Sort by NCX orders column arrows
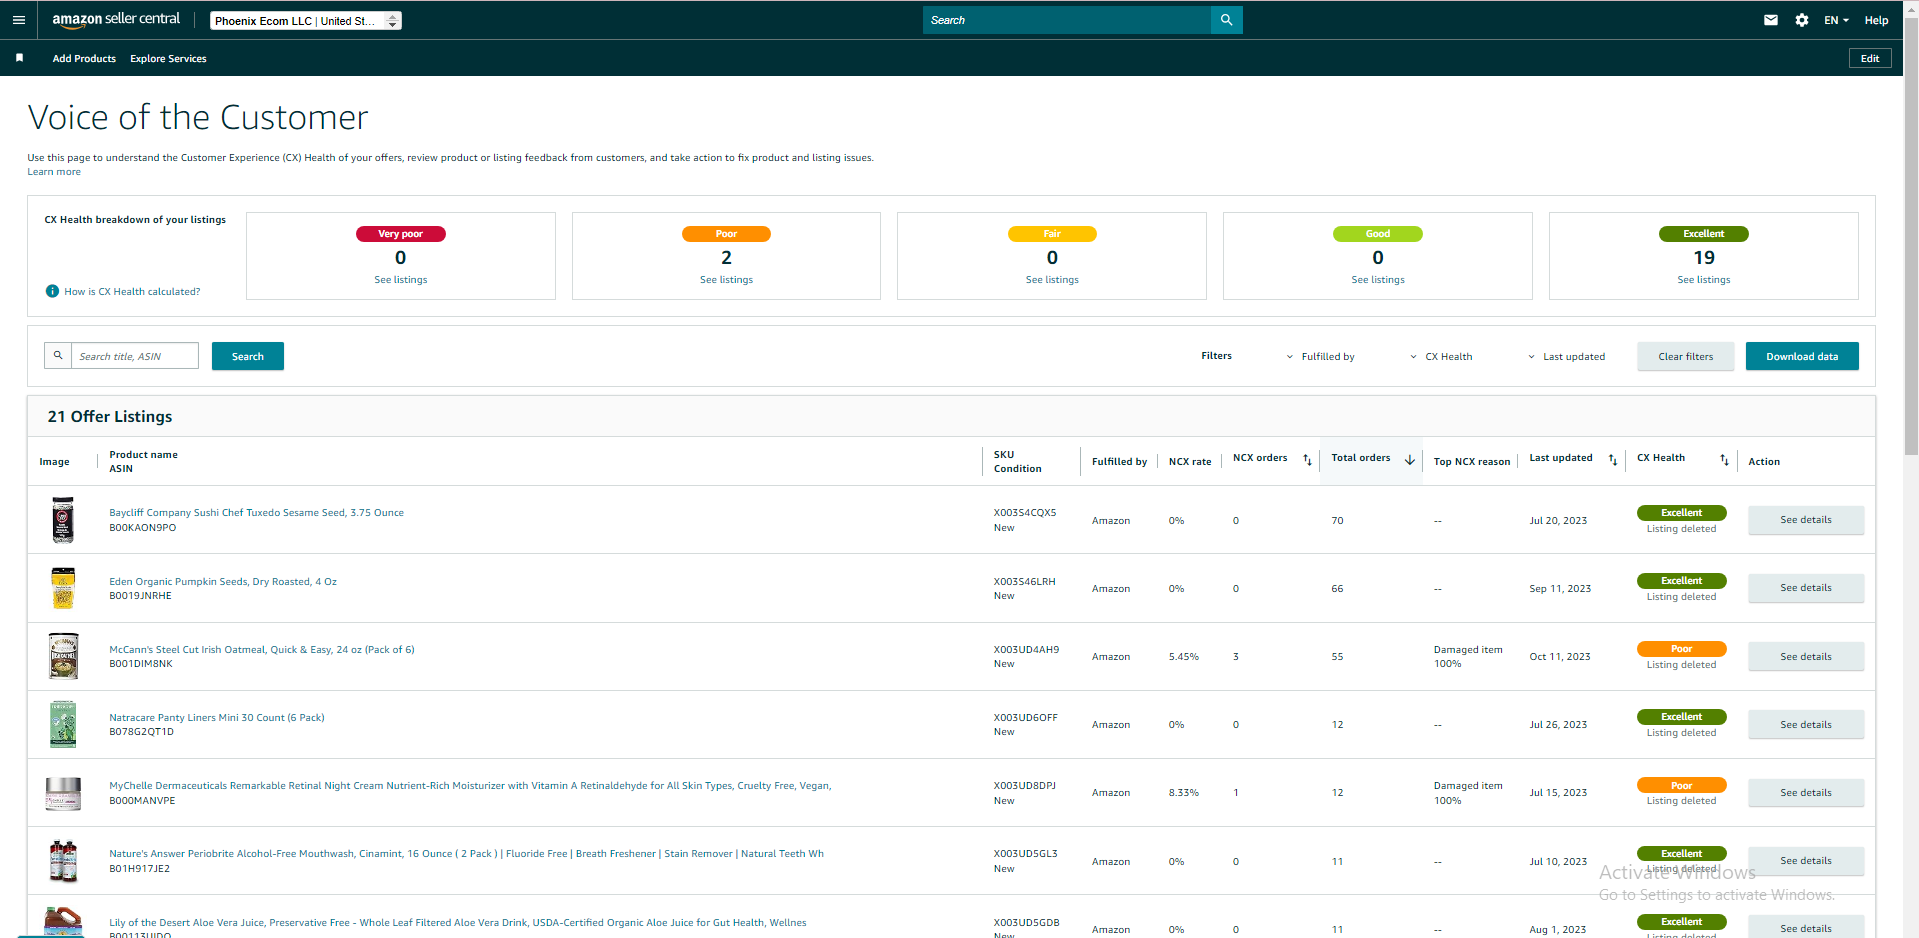The image size is (1919, 938). click(x=1307, y=460)
